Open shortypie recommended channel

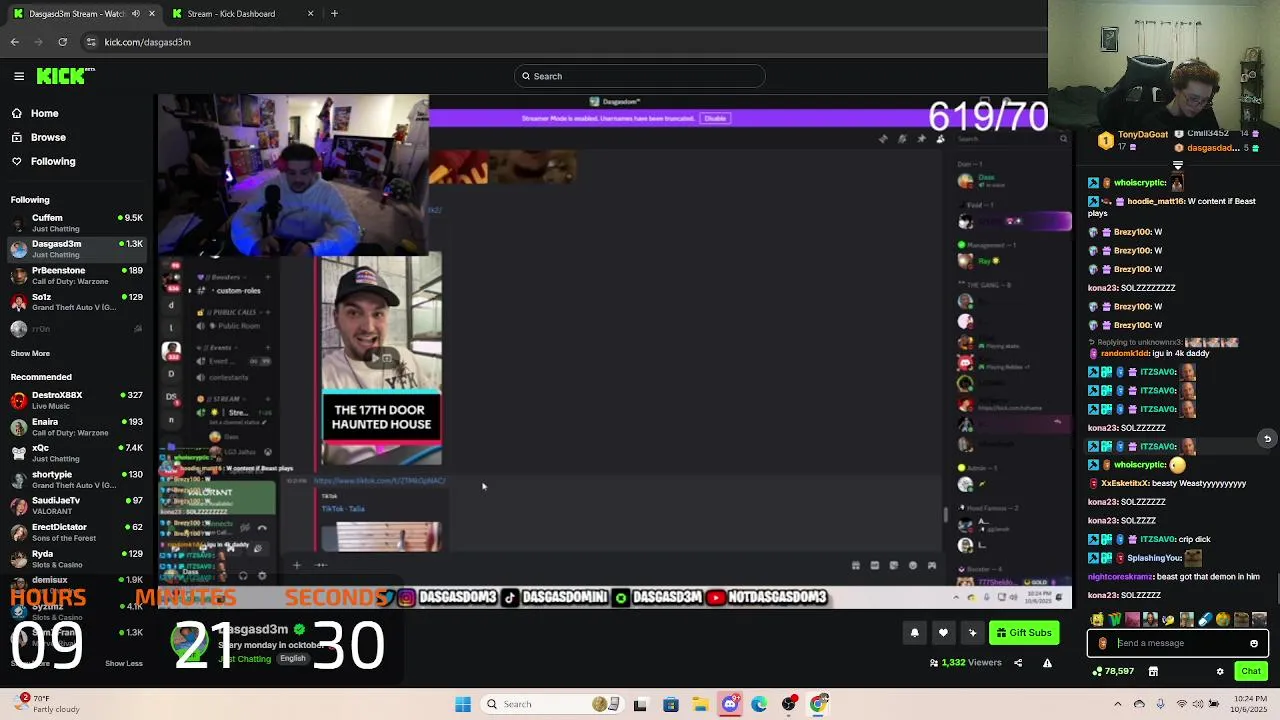coord(78,480)
